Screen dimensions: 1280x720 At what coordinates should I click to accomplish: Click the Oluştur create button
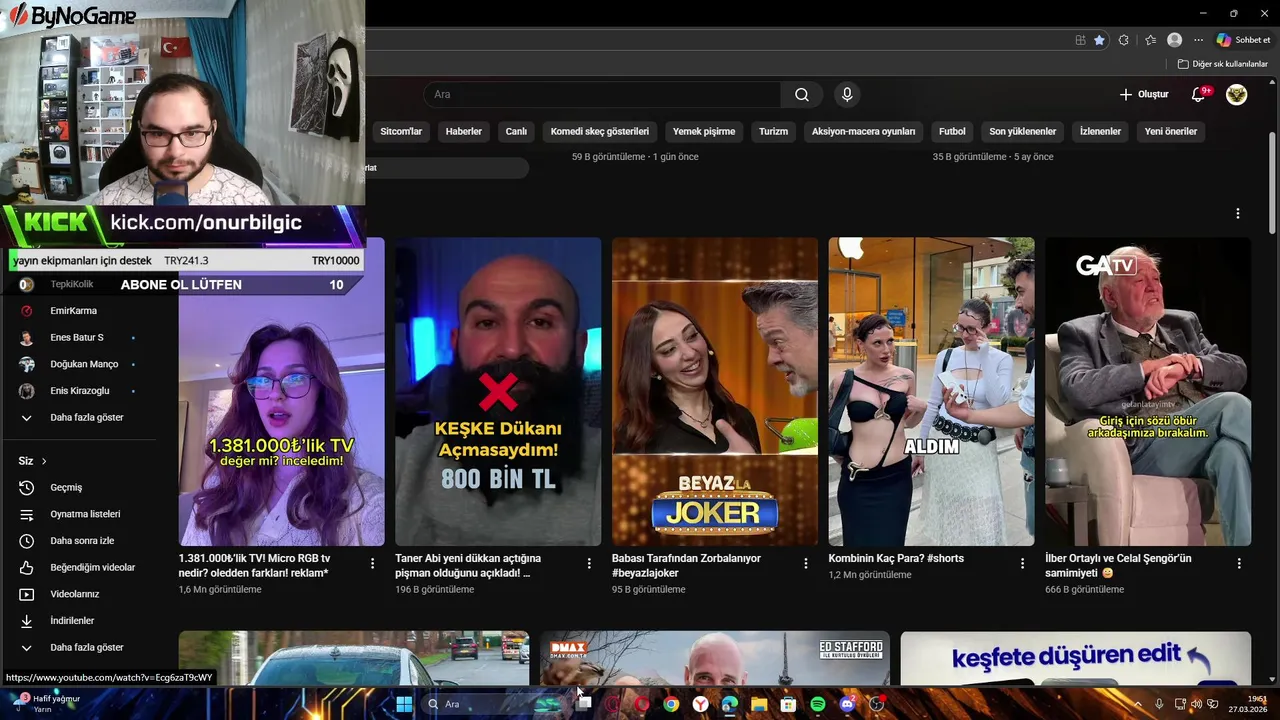[1144, 94]
